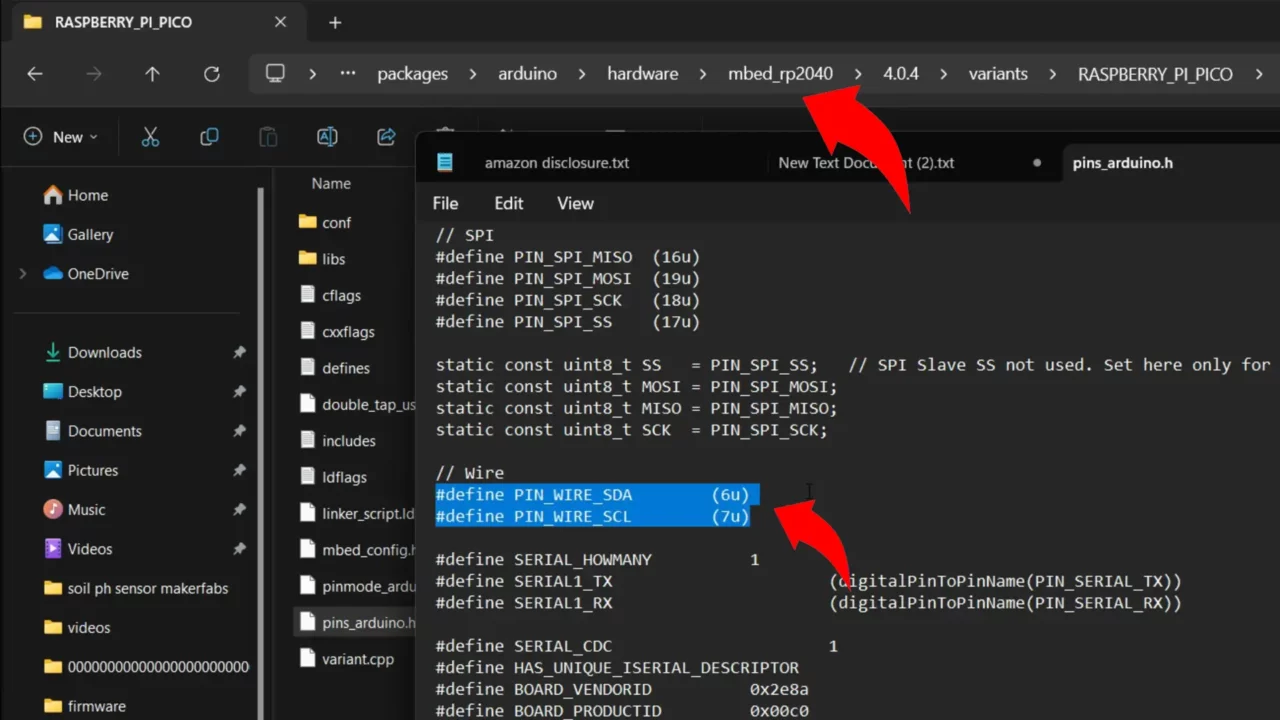Expand chevron after 4.0.4 breadcrumb
This screenshot has height=720, width=1280.
[944, 74]
